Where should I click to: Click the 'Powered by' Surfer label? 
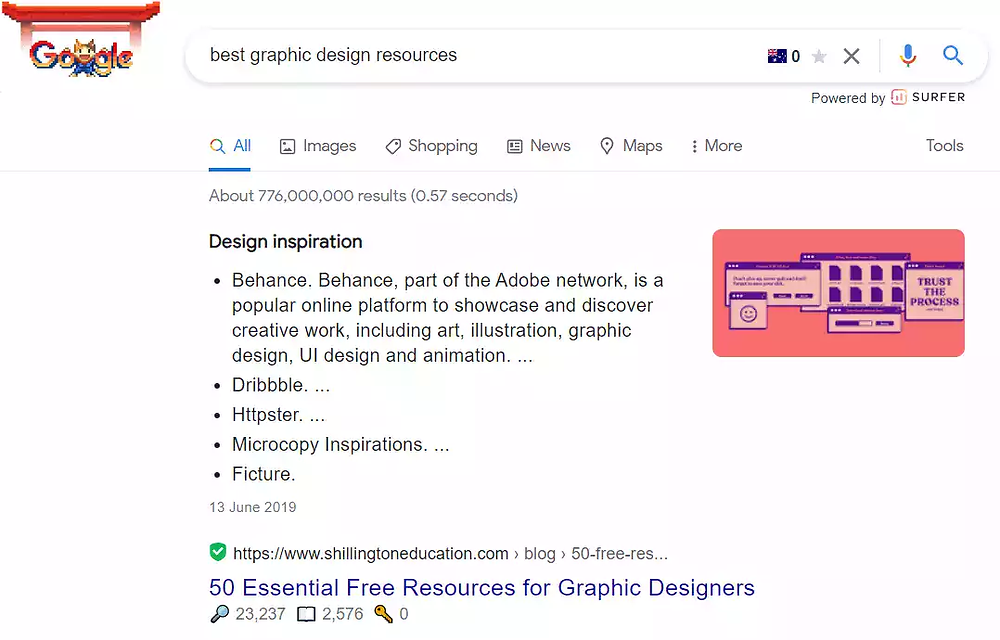click(848, 98)
